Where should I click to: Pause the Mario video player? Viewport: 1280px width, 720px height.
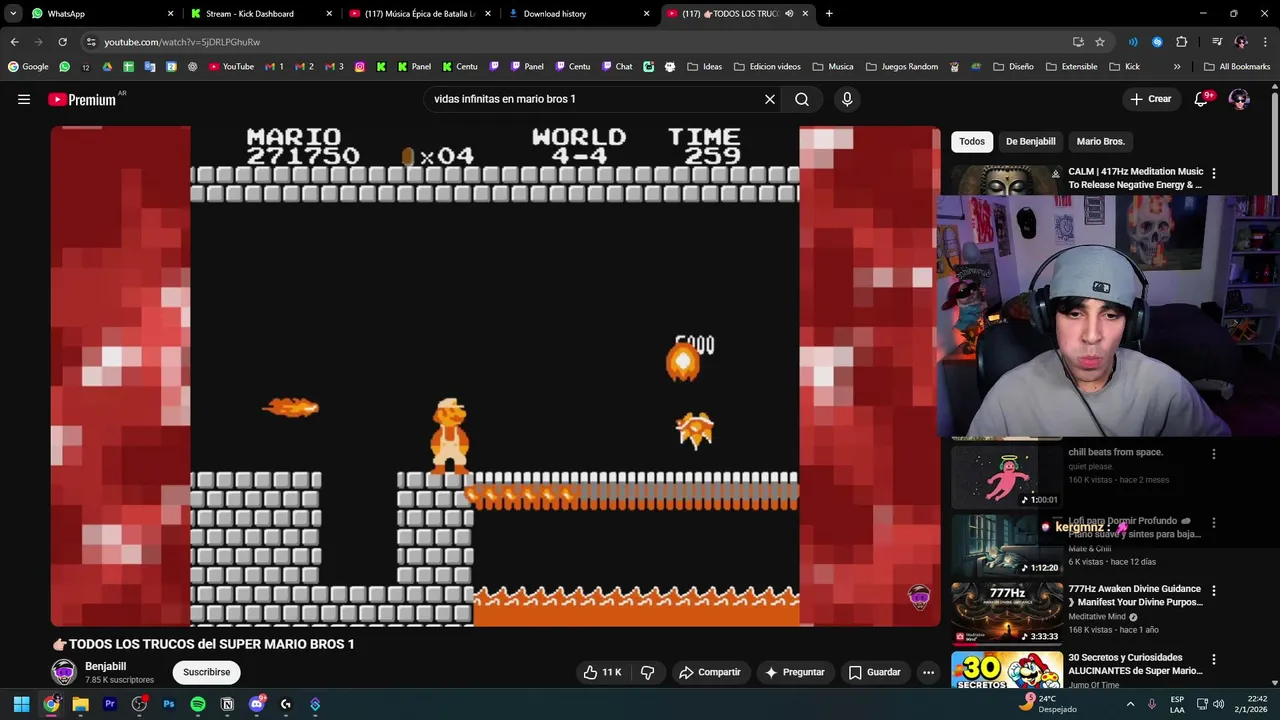[x=495, y=376]
